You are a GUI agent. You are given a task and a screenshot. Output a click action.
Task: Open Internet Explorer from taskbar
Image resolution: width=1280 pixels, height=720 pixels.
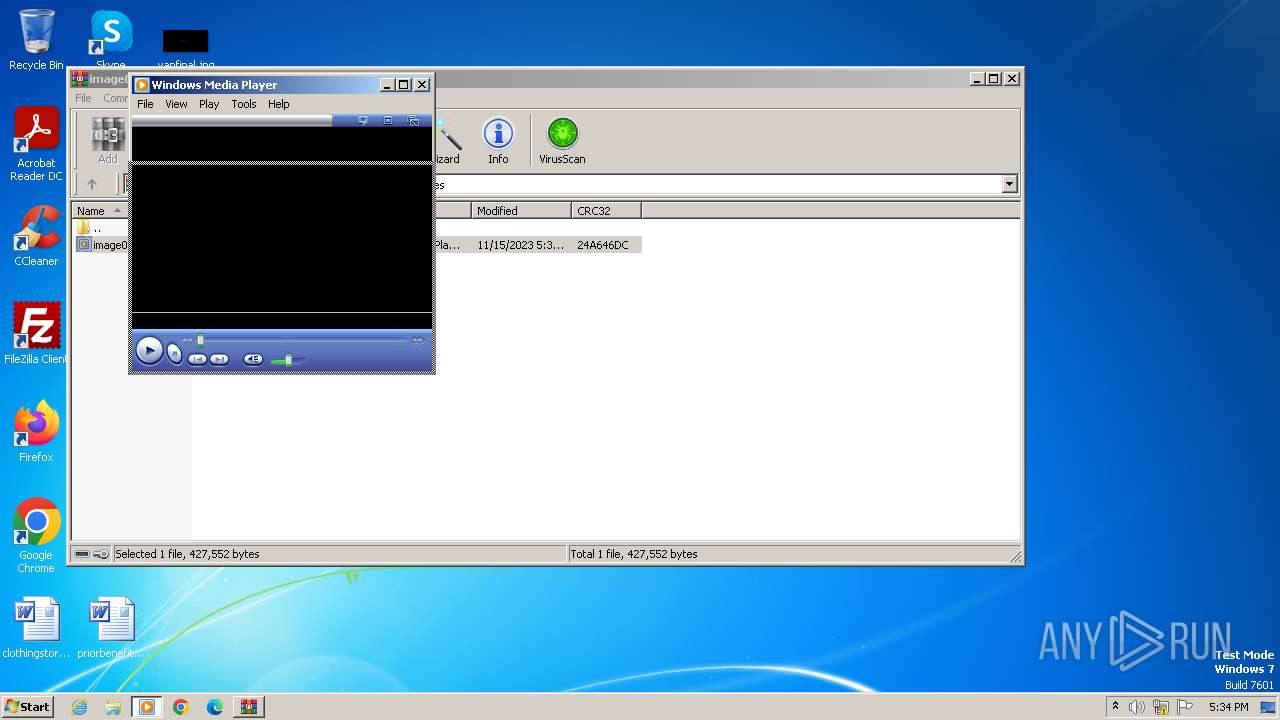pyautogui.click(x=79, y=707)
